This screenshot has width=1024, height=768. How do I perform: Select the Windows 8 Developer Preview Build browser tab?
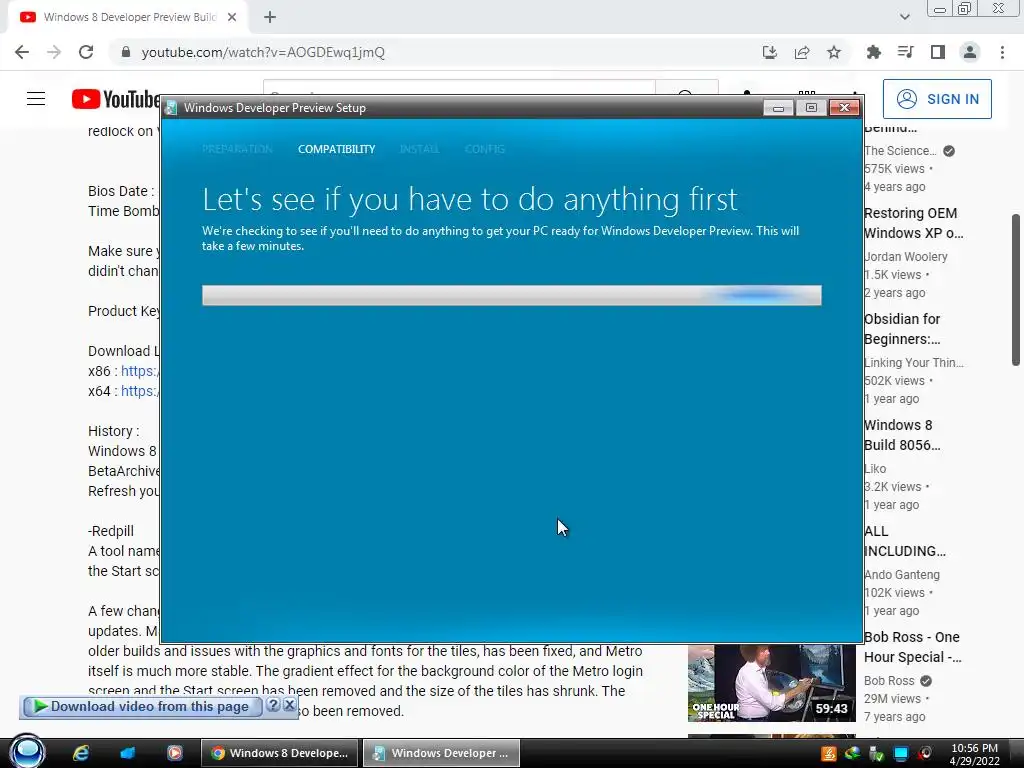click(x=127, y=17)
